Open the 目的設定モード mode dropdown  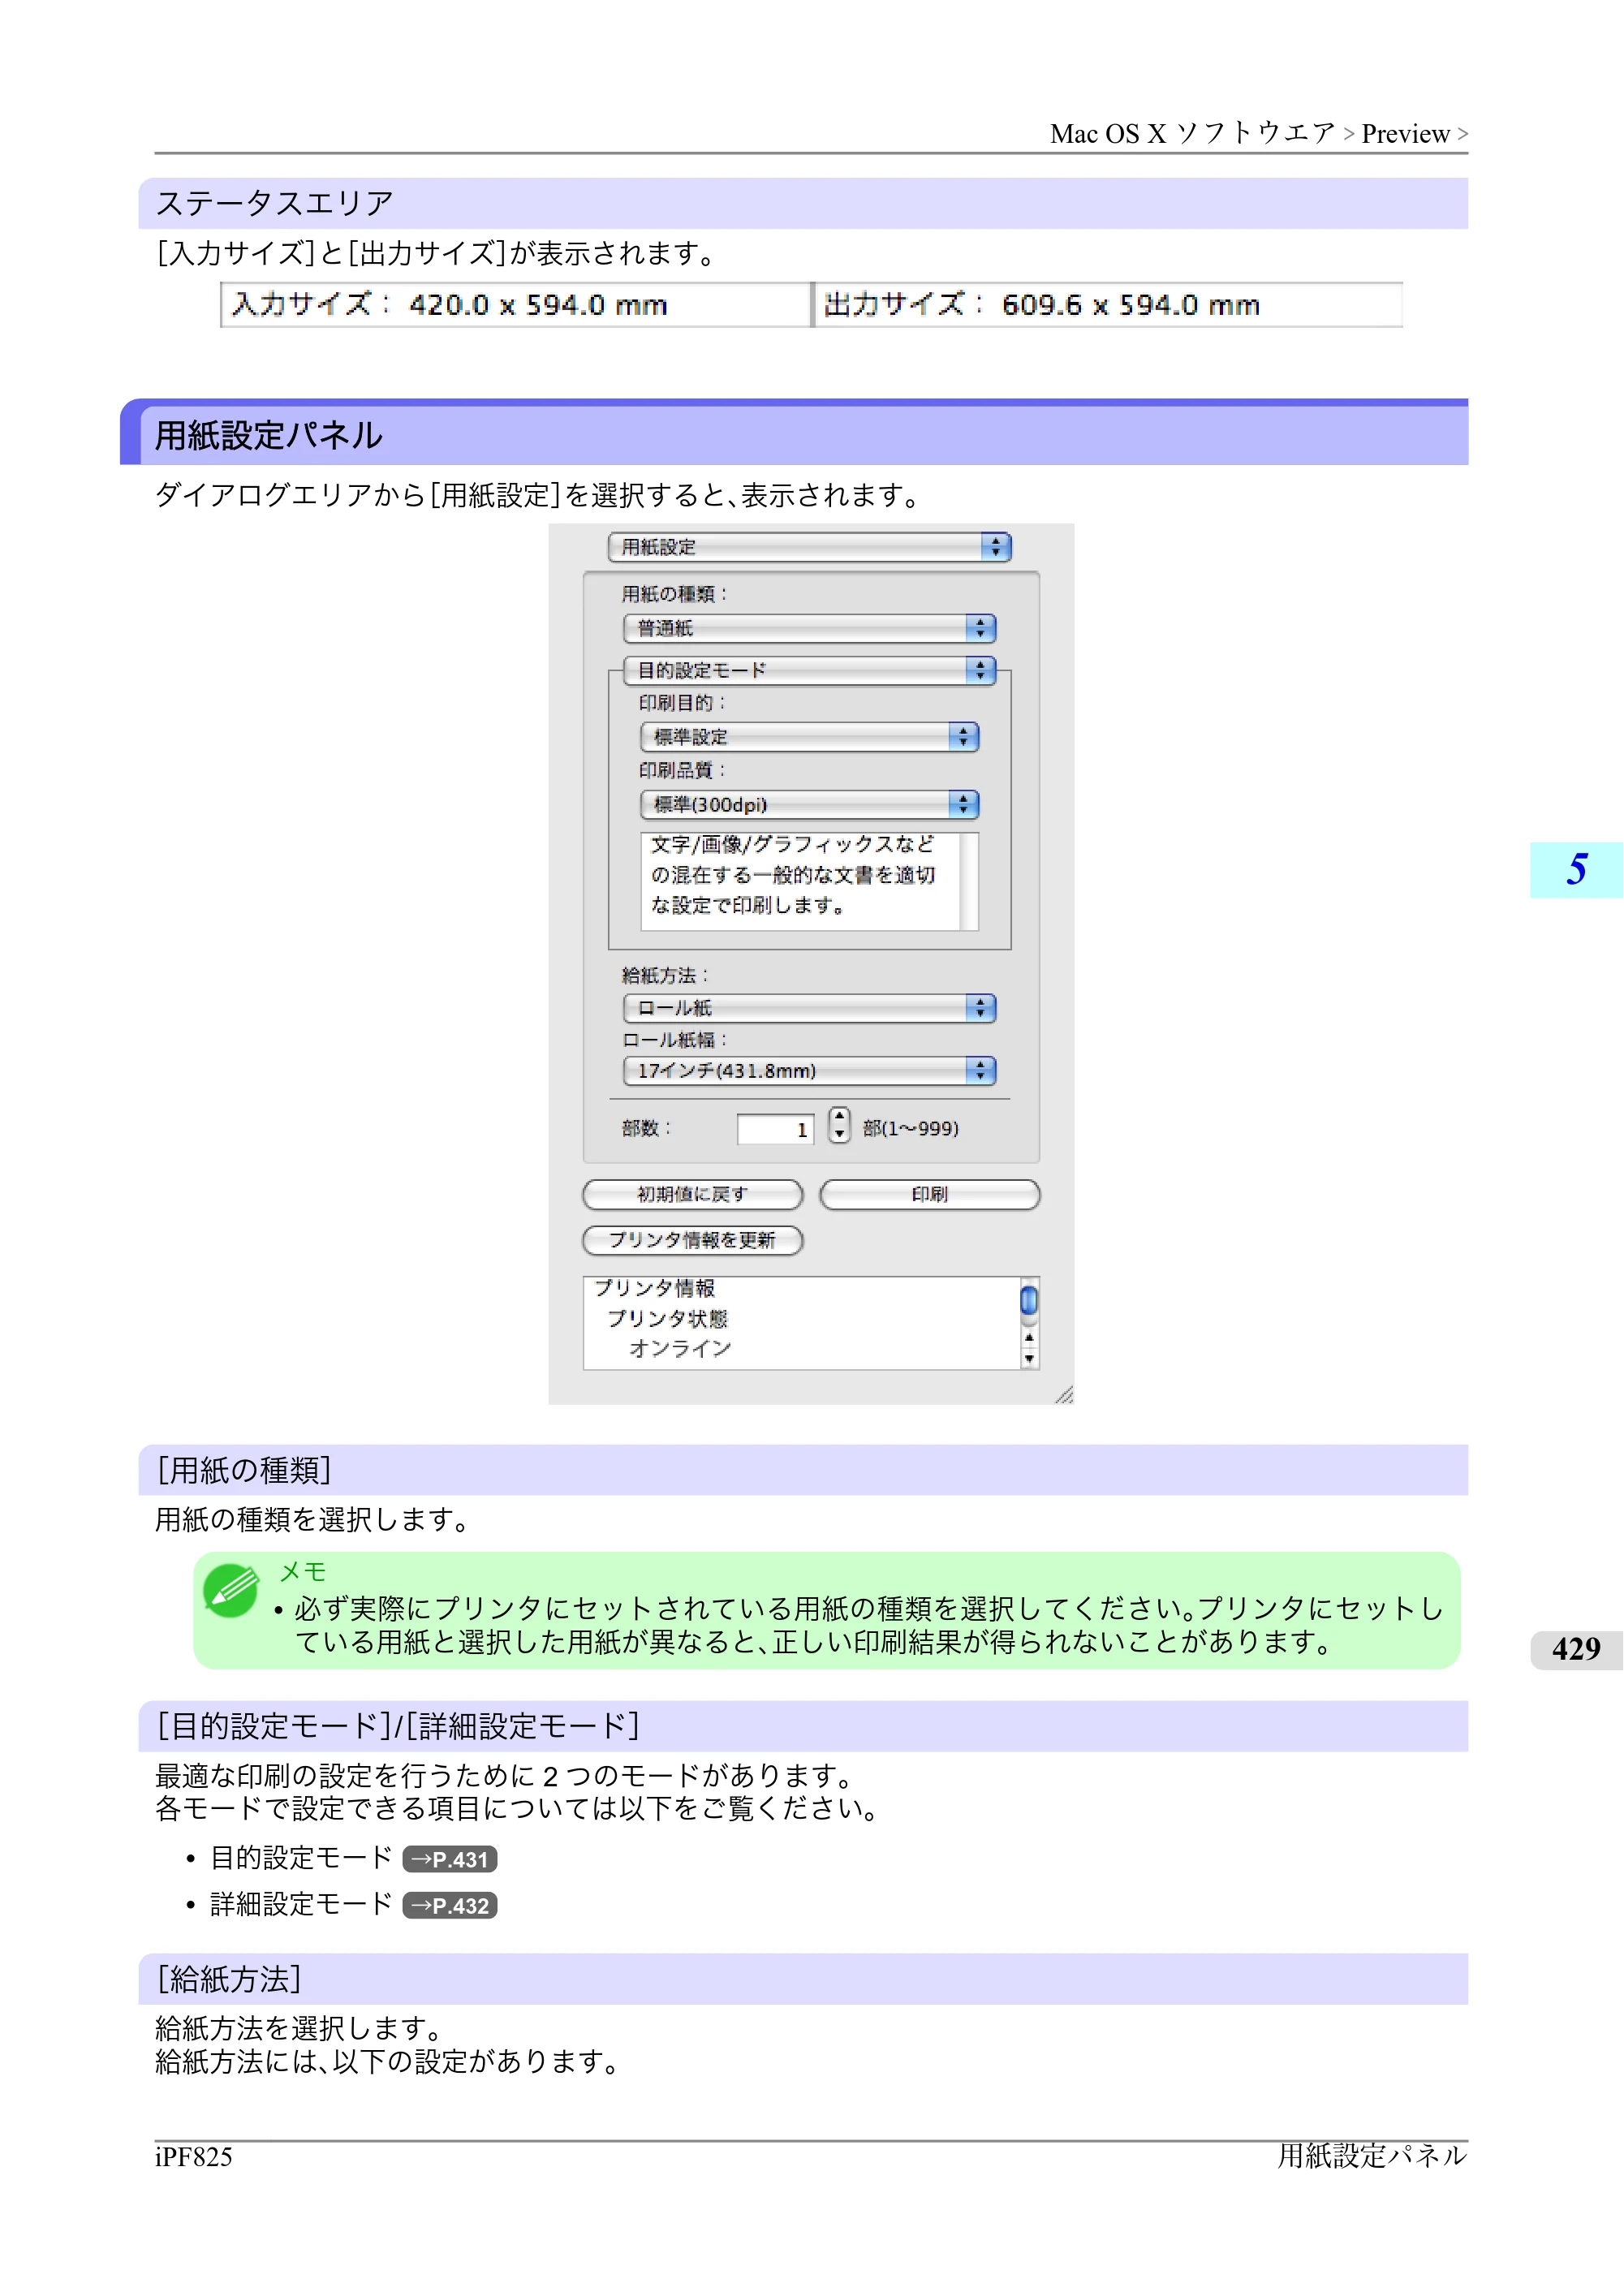pyautogui.click(x=809, y=670)
